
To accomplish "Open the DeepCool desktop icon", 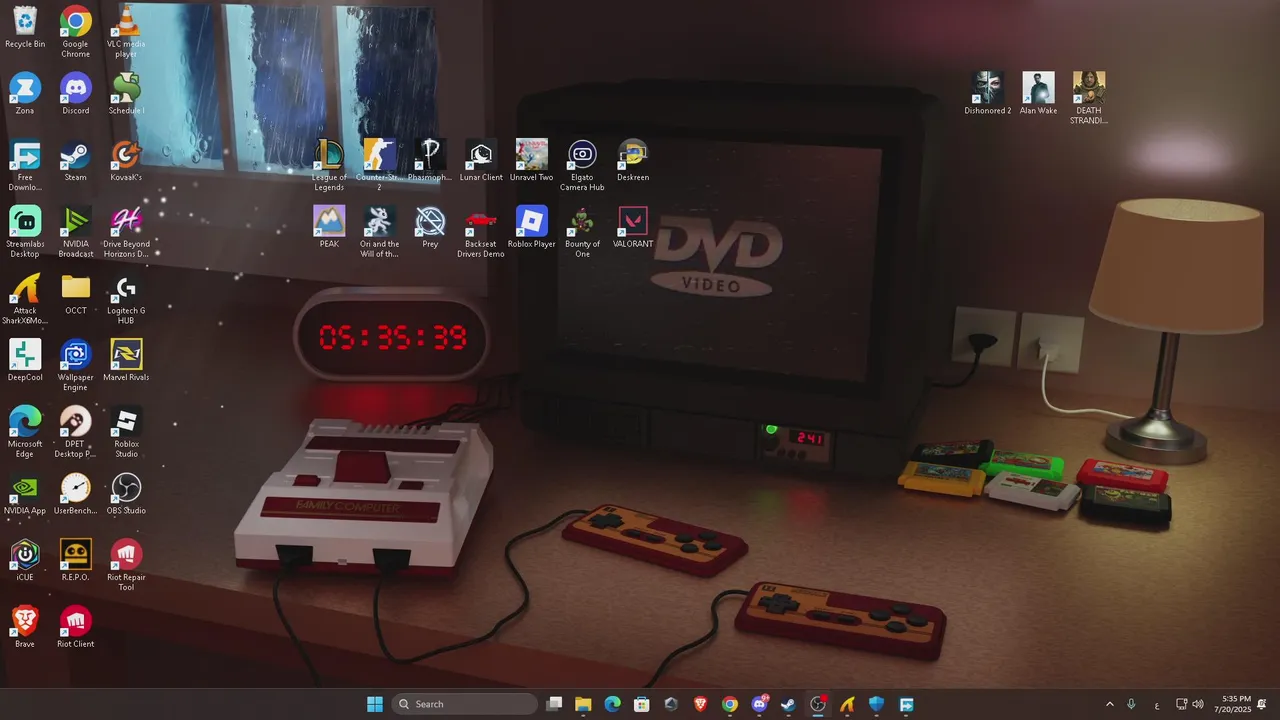I will [25, 361].
